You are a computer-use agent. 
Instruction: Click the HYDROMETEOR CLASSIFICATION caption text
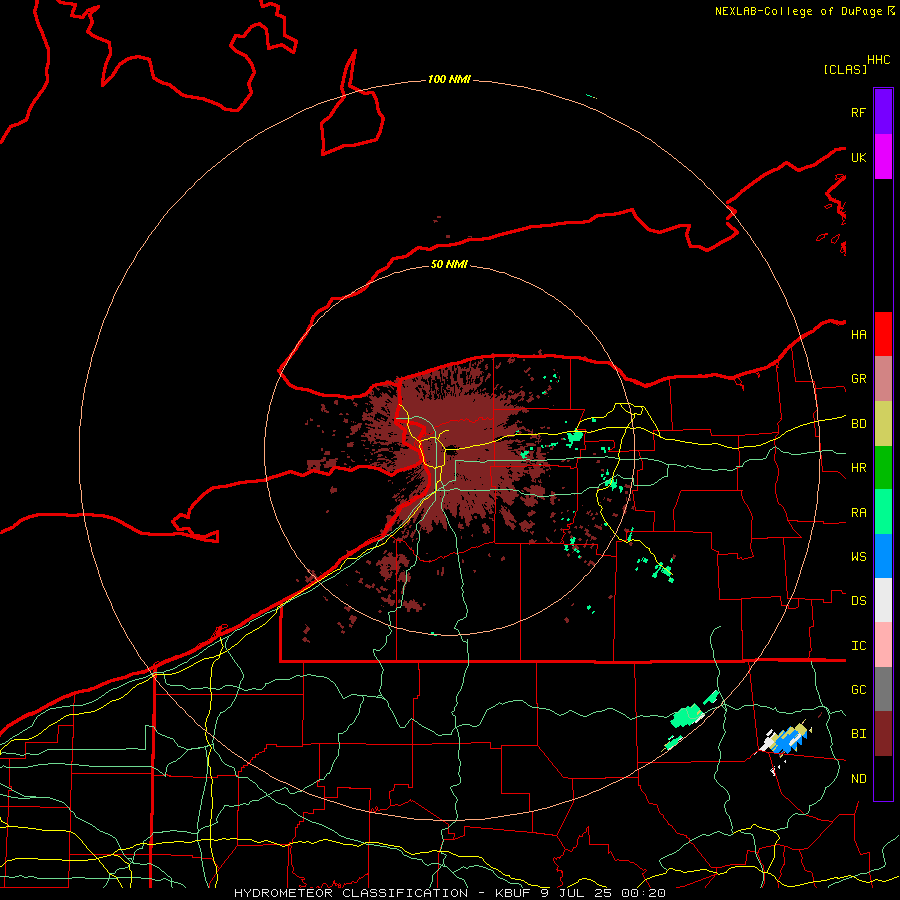[351, 893]
